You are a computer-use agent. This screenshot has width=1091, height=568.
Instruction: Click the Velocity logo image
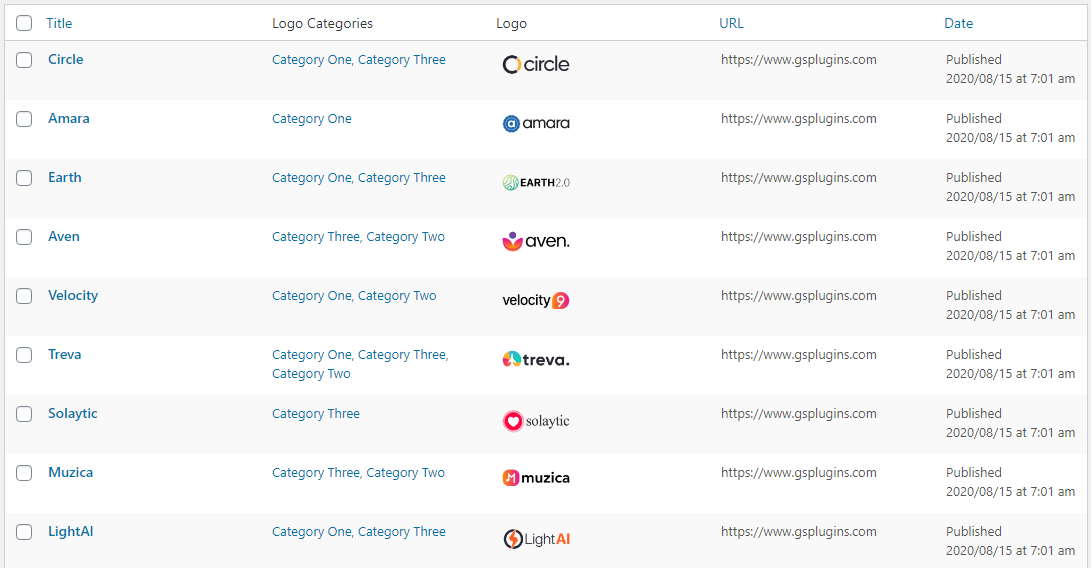click(536, 300)
